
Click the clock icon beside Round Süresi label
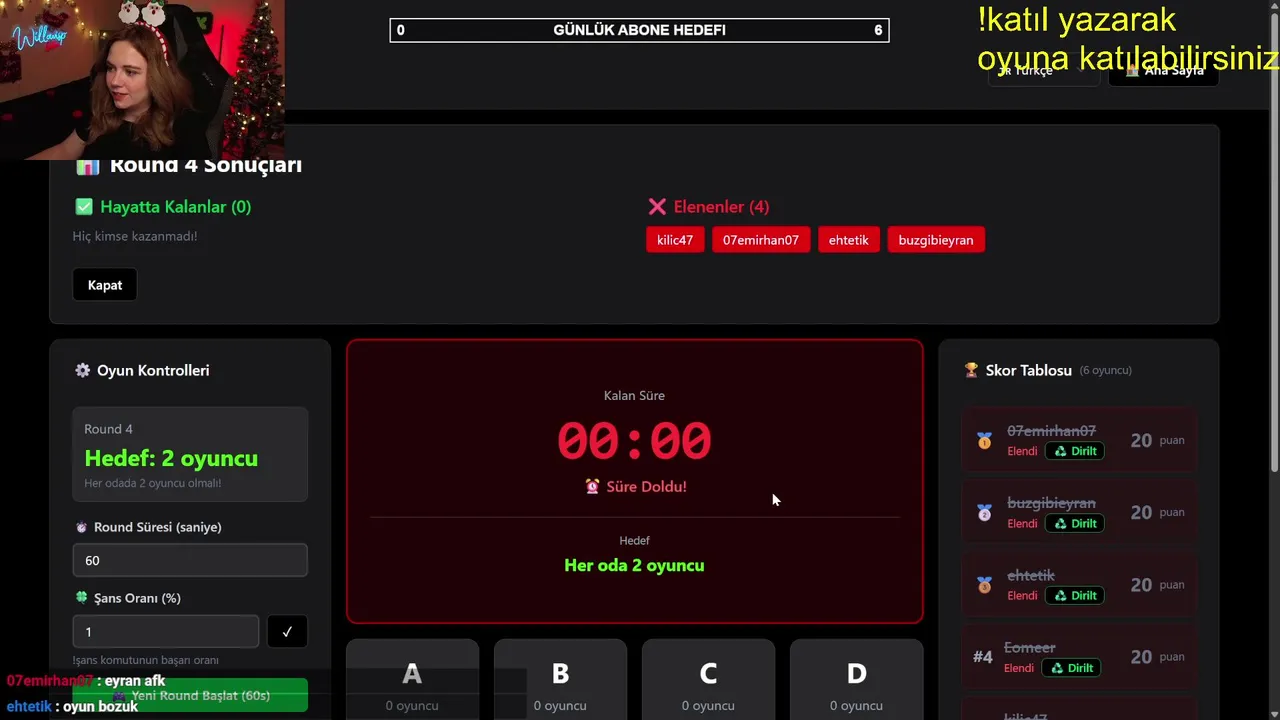(82, 527)
